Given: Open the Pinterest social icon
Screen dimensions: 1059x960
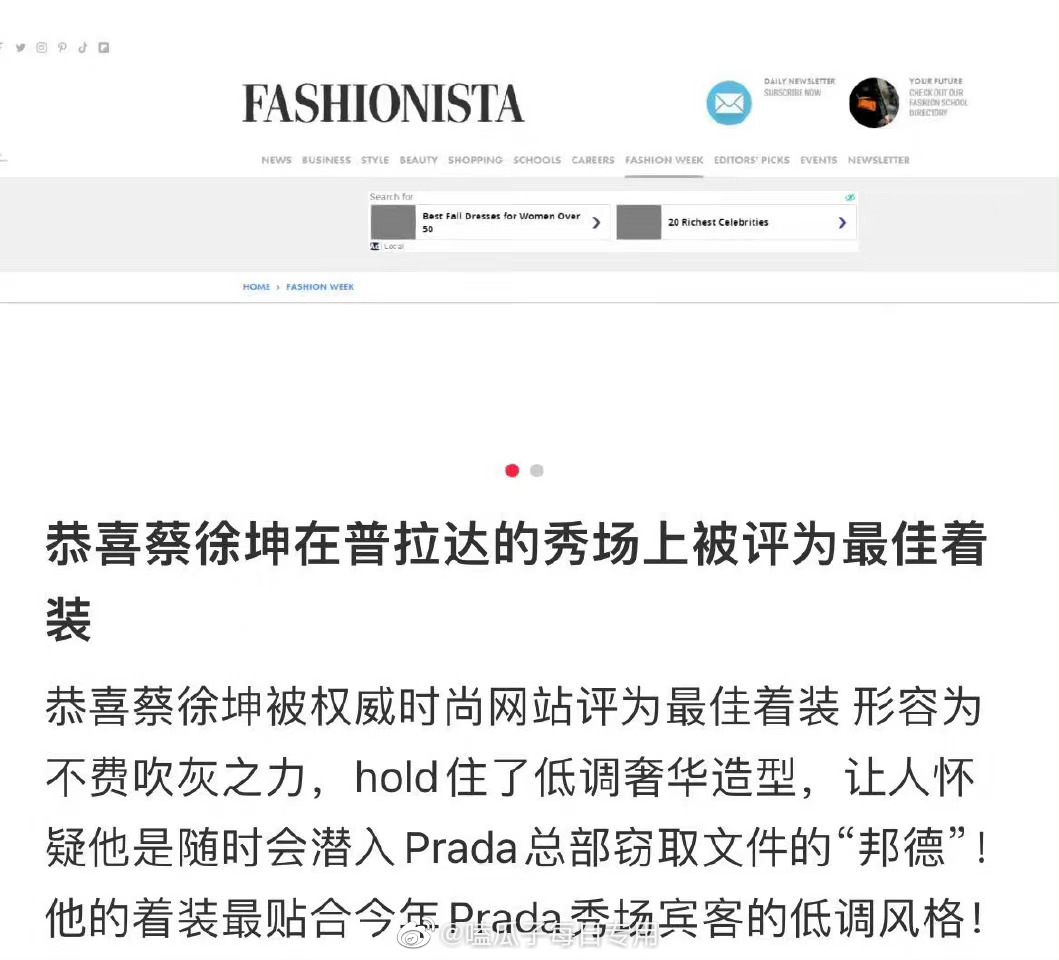Looking at the screenshot, I should pyautogui.click(x=62, y=47).
